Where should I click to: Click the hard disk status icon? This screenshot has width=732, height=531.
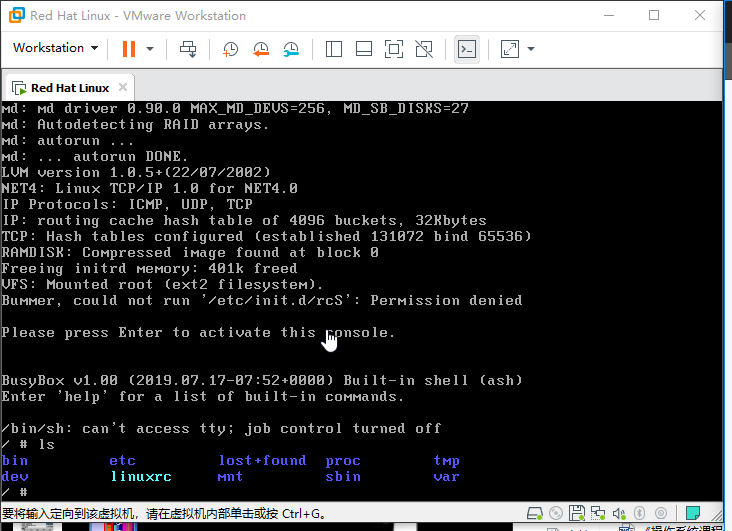535,513
